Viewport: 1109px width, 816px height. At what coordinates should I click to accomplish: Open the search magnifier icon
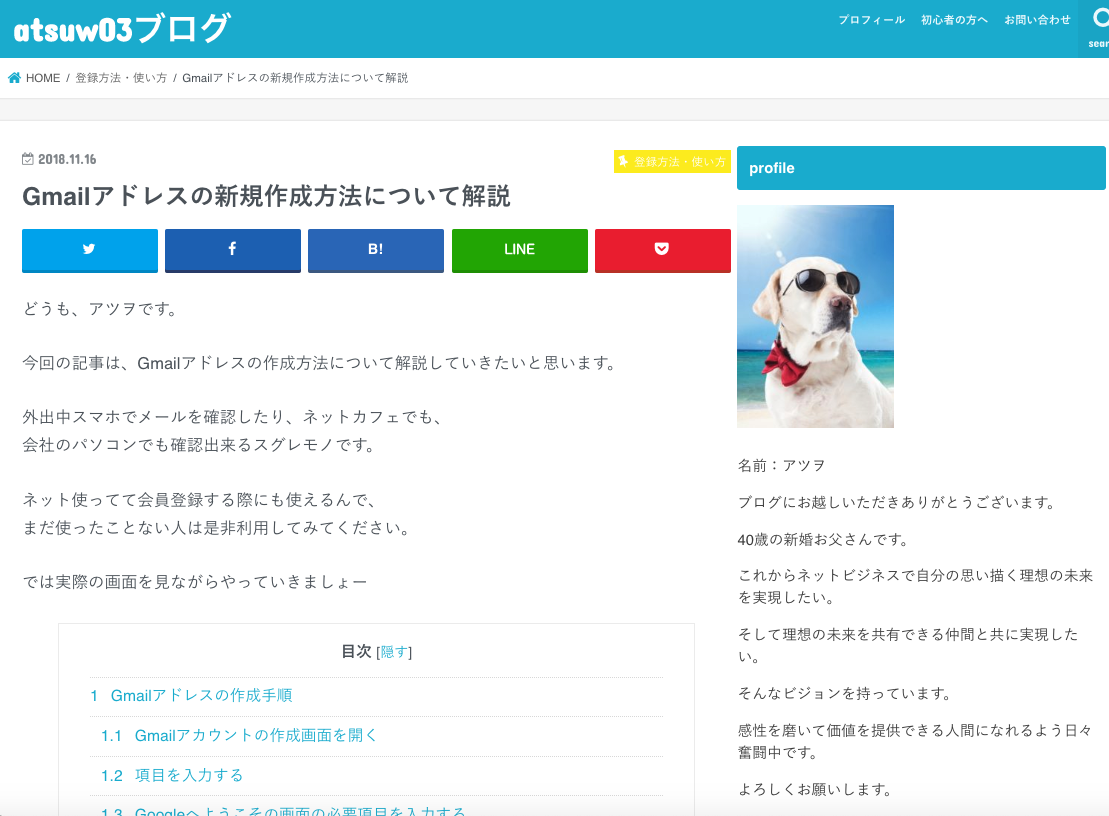point(1100,18)
